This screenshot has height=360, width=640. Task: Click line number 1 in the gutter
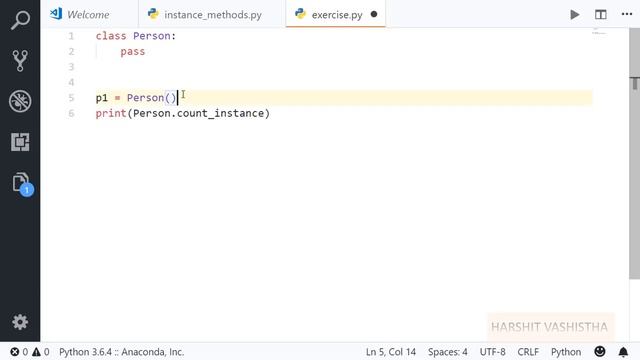pos(71,36)
